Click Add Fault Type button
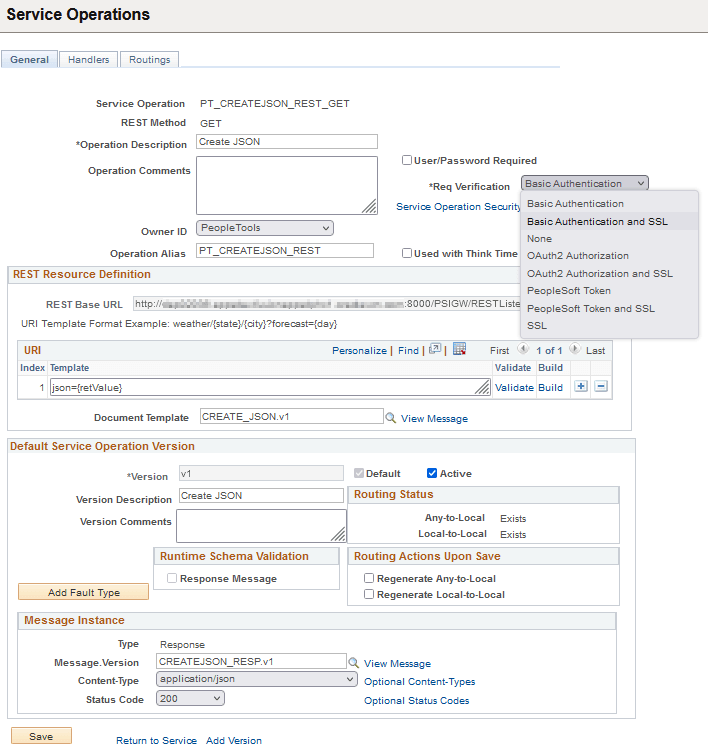The image size is (708, 750). [x=84, y=592]
